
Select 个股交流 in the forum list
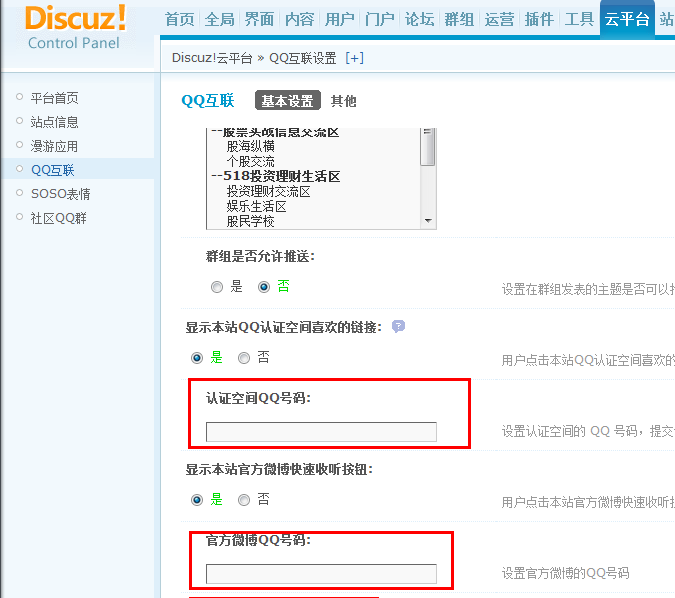click(251, 161)
